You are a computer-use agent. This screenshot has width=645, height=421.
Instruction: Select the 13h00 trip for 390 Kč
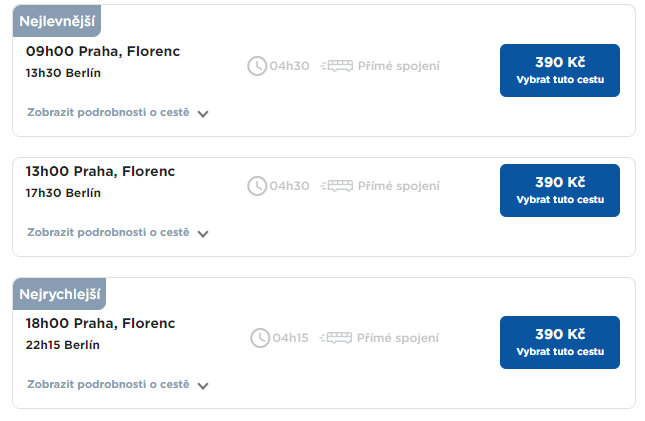point(560,190)
